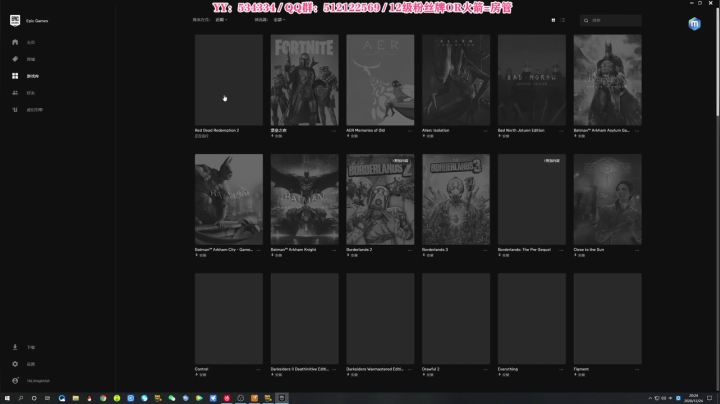720x404 pixels.
Task: Click install under Alien Isolation
Action: 428,136
